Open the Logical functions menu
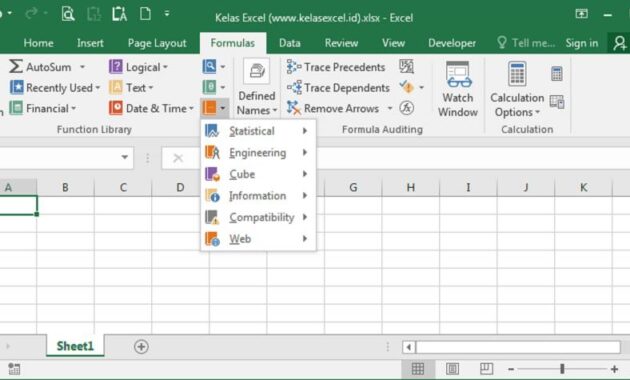 [x=138, y=67]
